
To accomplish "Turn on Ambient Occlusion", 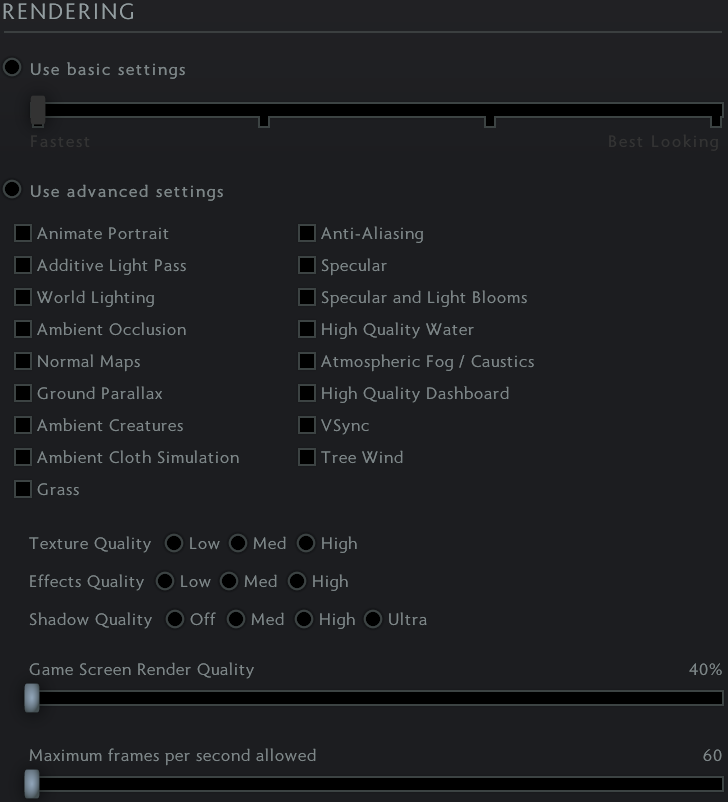I will 23,330.
